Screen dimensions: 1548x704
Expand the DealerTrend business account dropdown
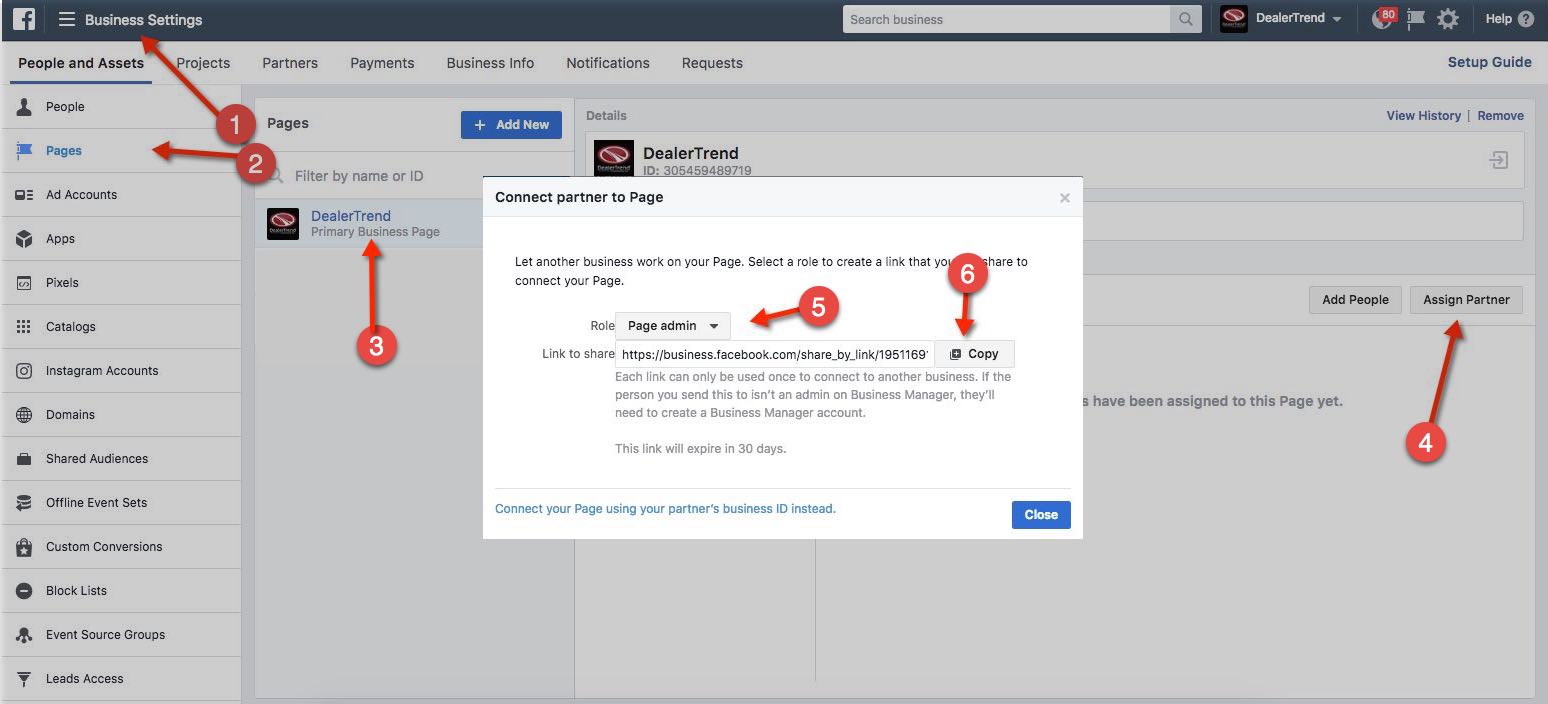[1337, 19]
